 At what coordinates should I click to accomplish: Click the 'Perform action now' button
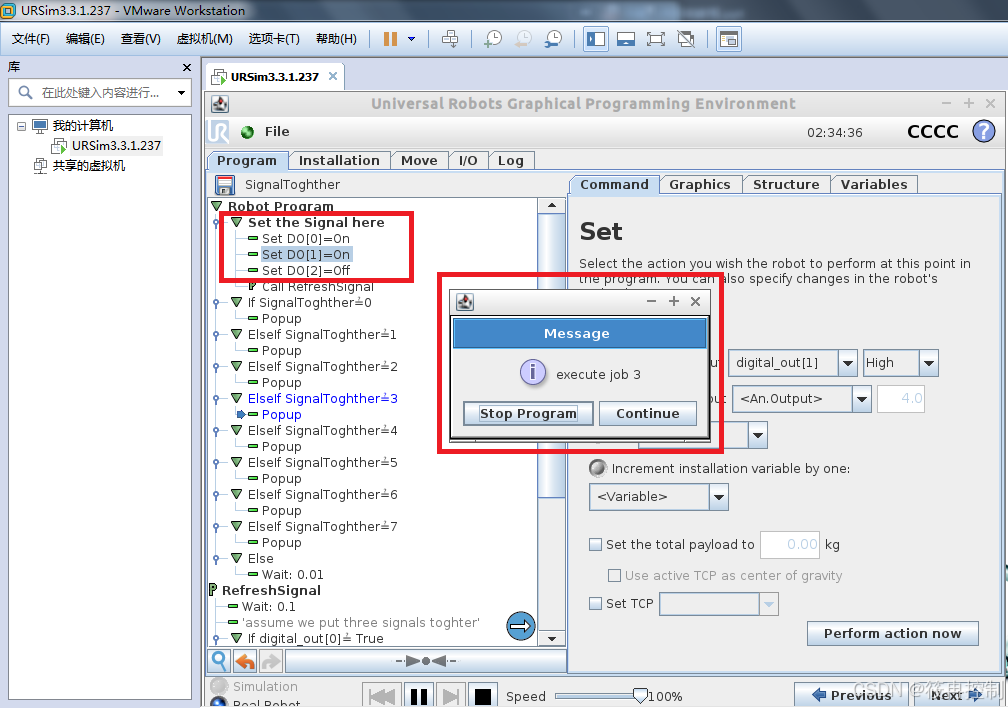893,633
